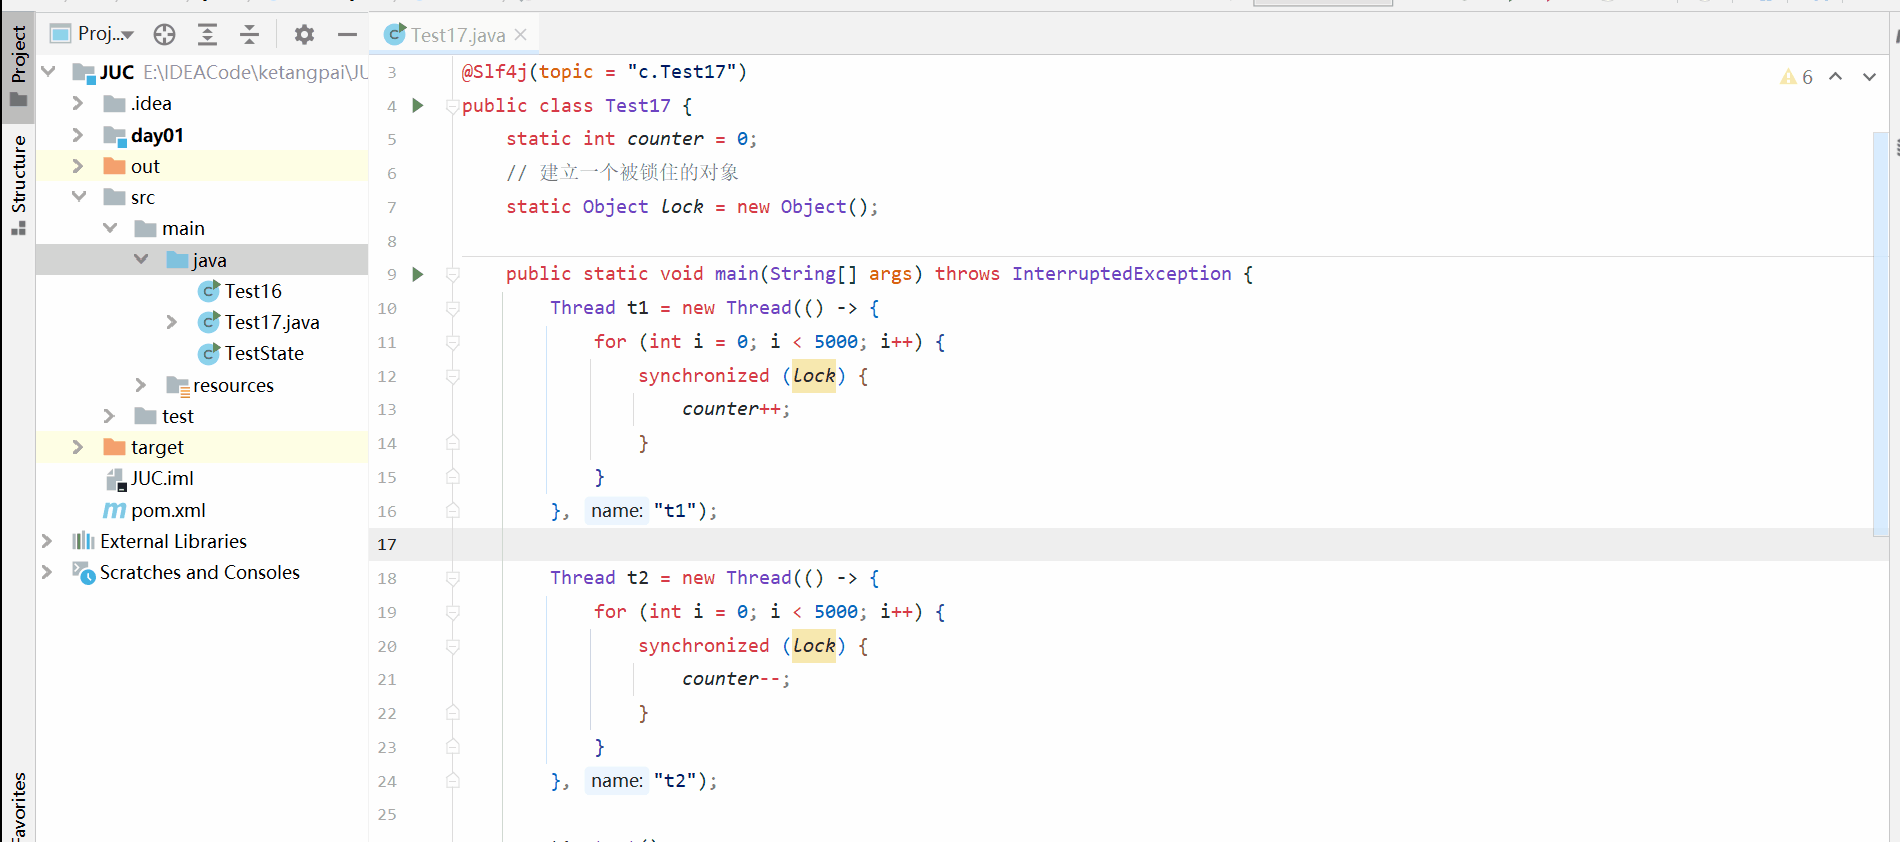1900x842 pixels.
Task: Collapse the main folder
Action: tap(110, 228)
